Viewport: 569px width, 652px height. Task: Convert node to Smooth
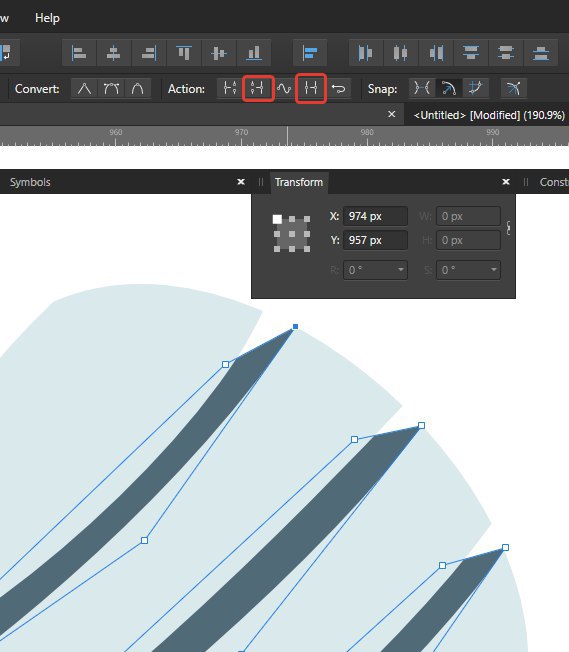111,89
